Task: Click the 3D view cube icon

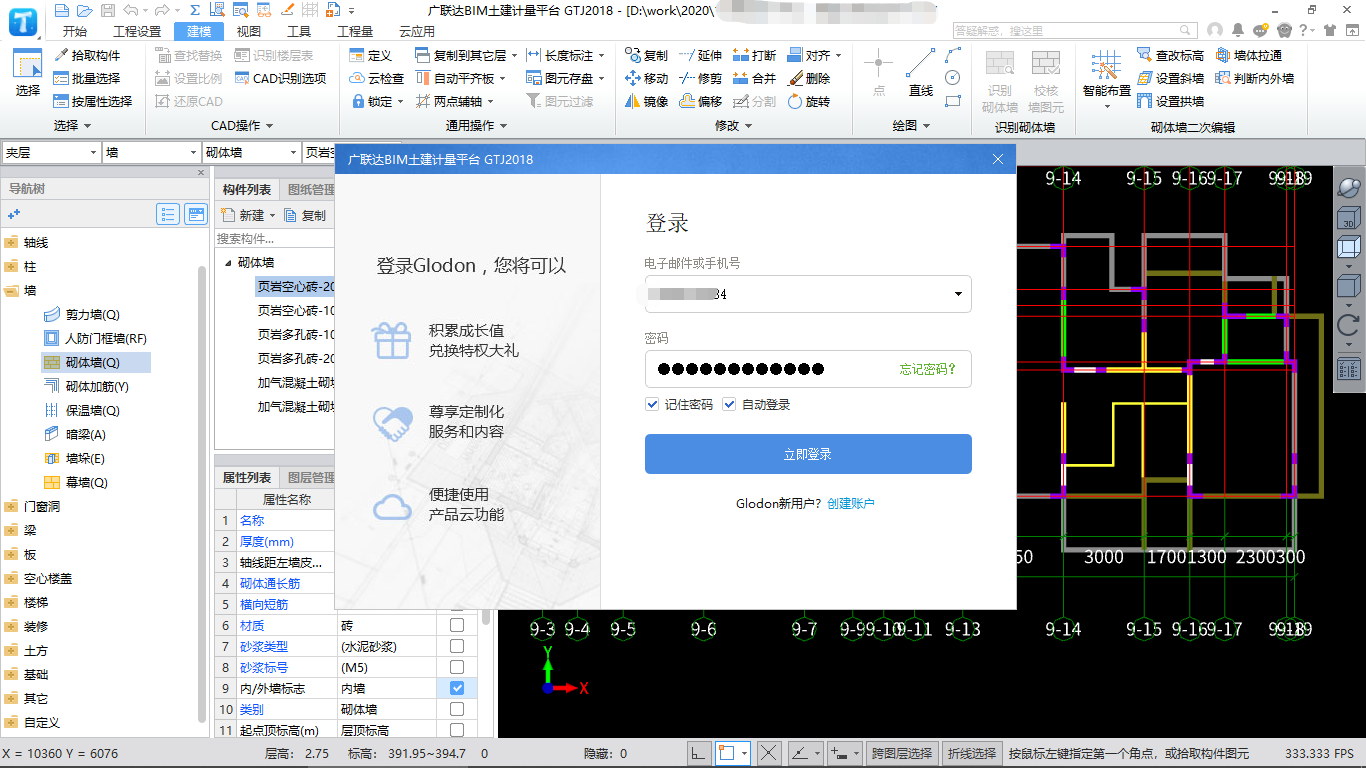Action: tap(1348, 219)
